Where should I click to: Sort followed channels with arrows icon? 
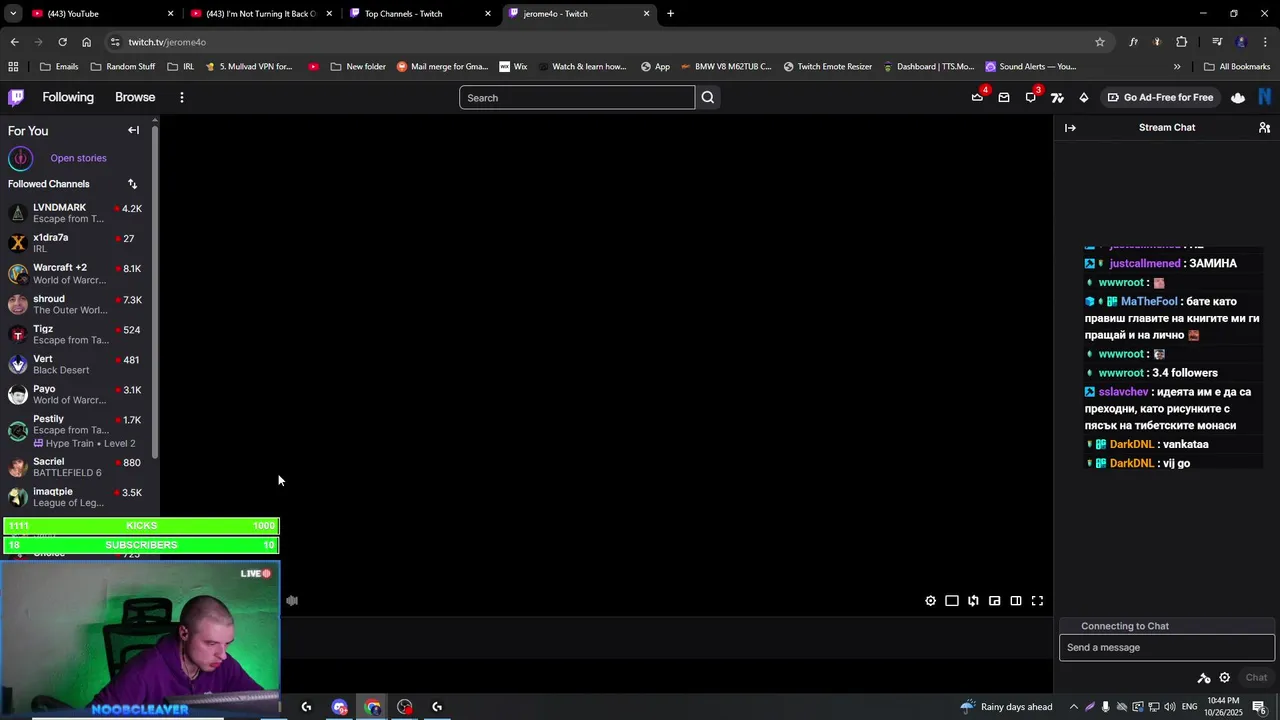pos(132,184)
